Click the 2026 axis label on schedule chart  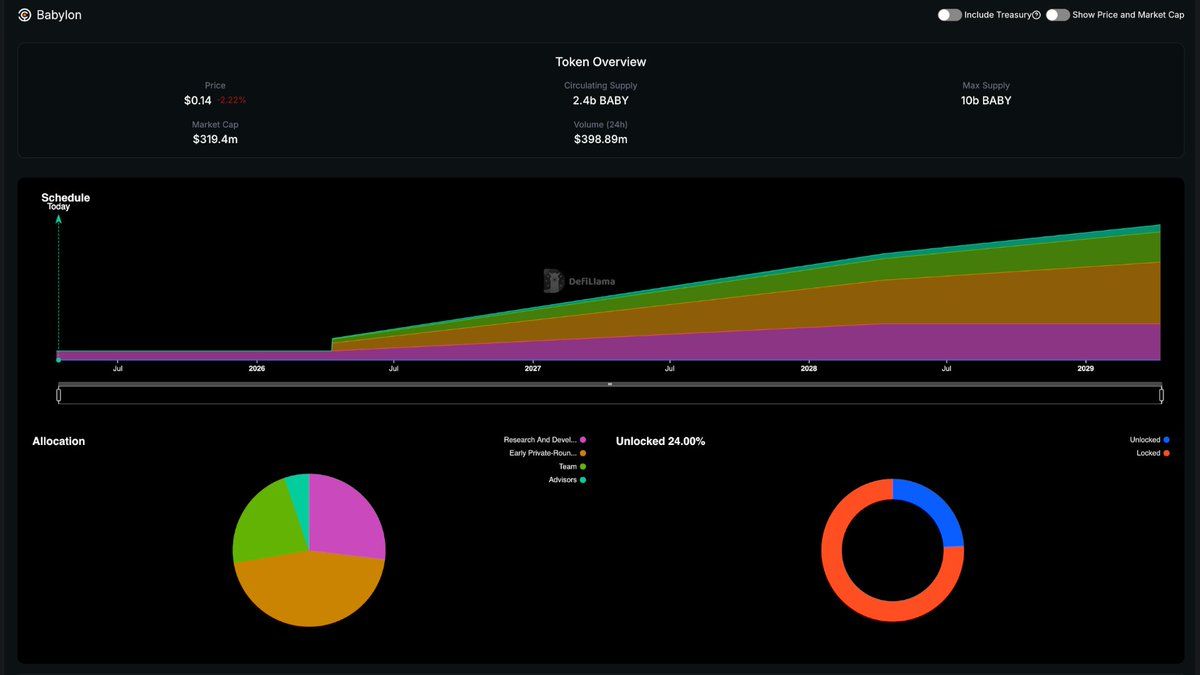[x=256, y=369]
